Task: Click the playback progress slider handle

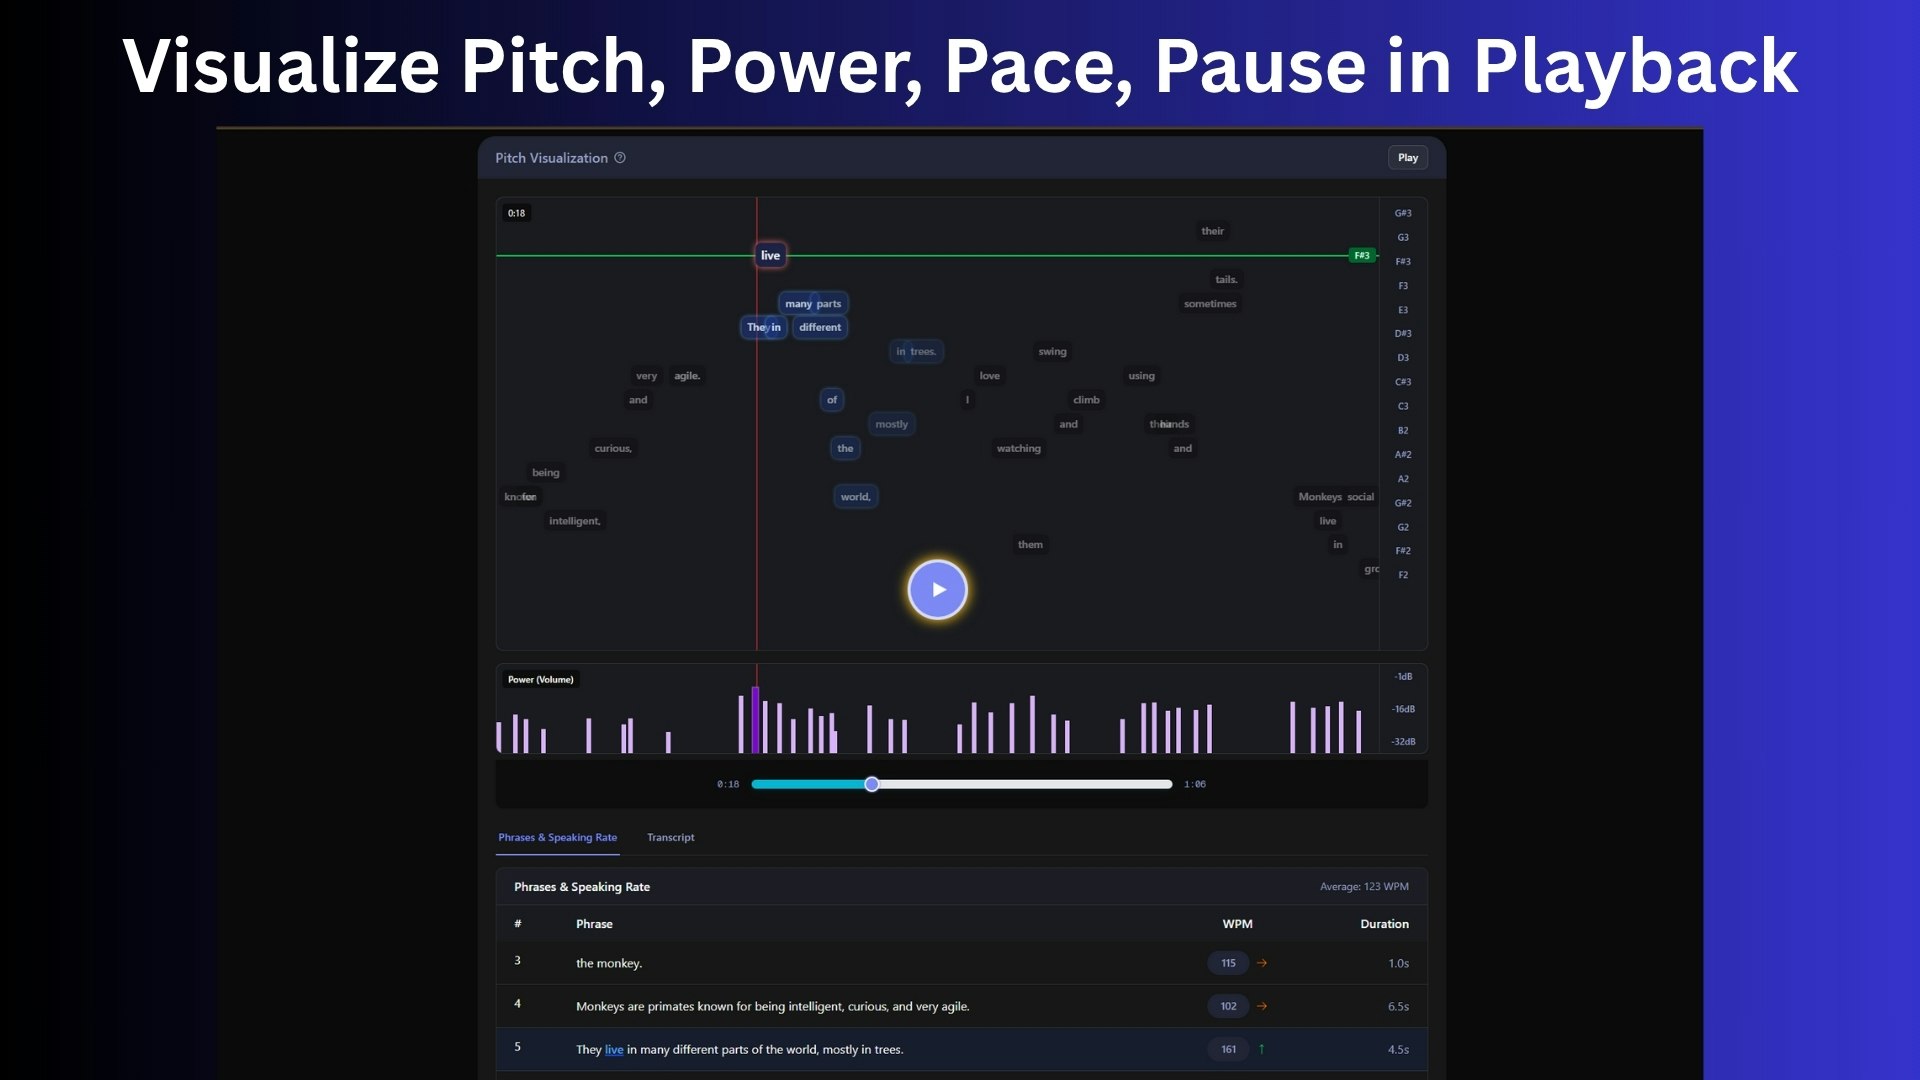Action: tap(872, 784)
